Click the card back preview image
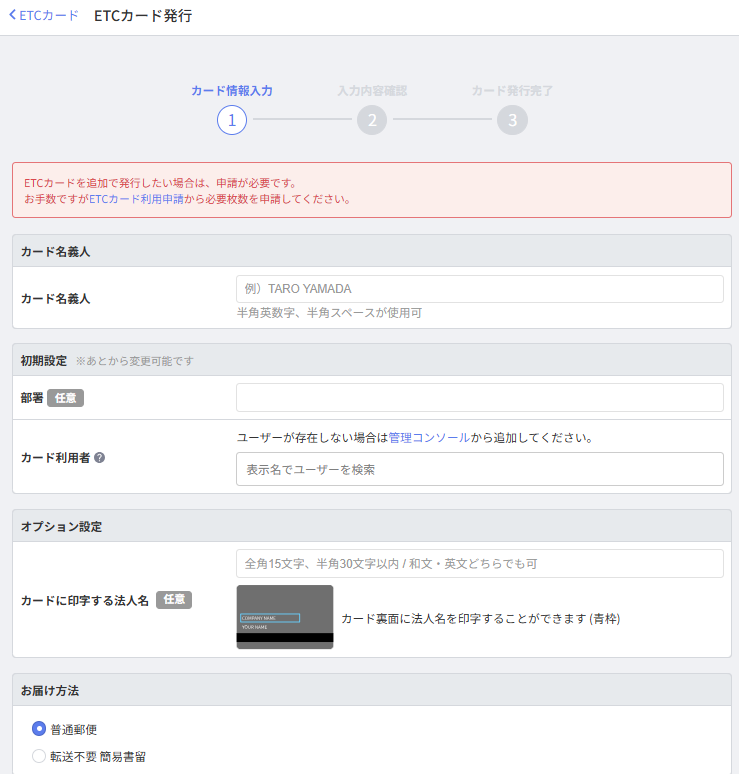This screenshot has height=774, width=739. tap(285, 617)
